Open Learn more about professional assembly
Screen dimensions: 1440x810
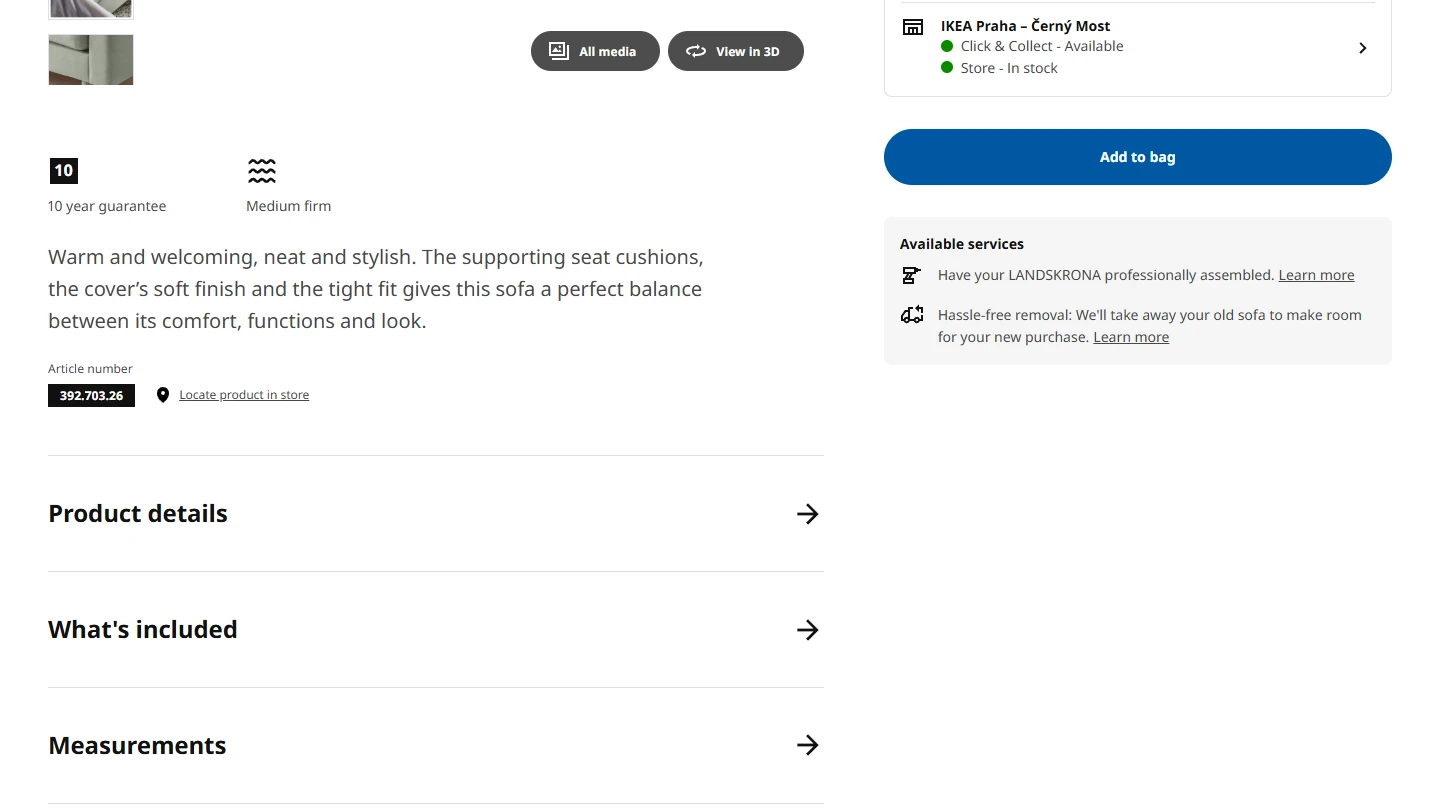[1316, 275]
